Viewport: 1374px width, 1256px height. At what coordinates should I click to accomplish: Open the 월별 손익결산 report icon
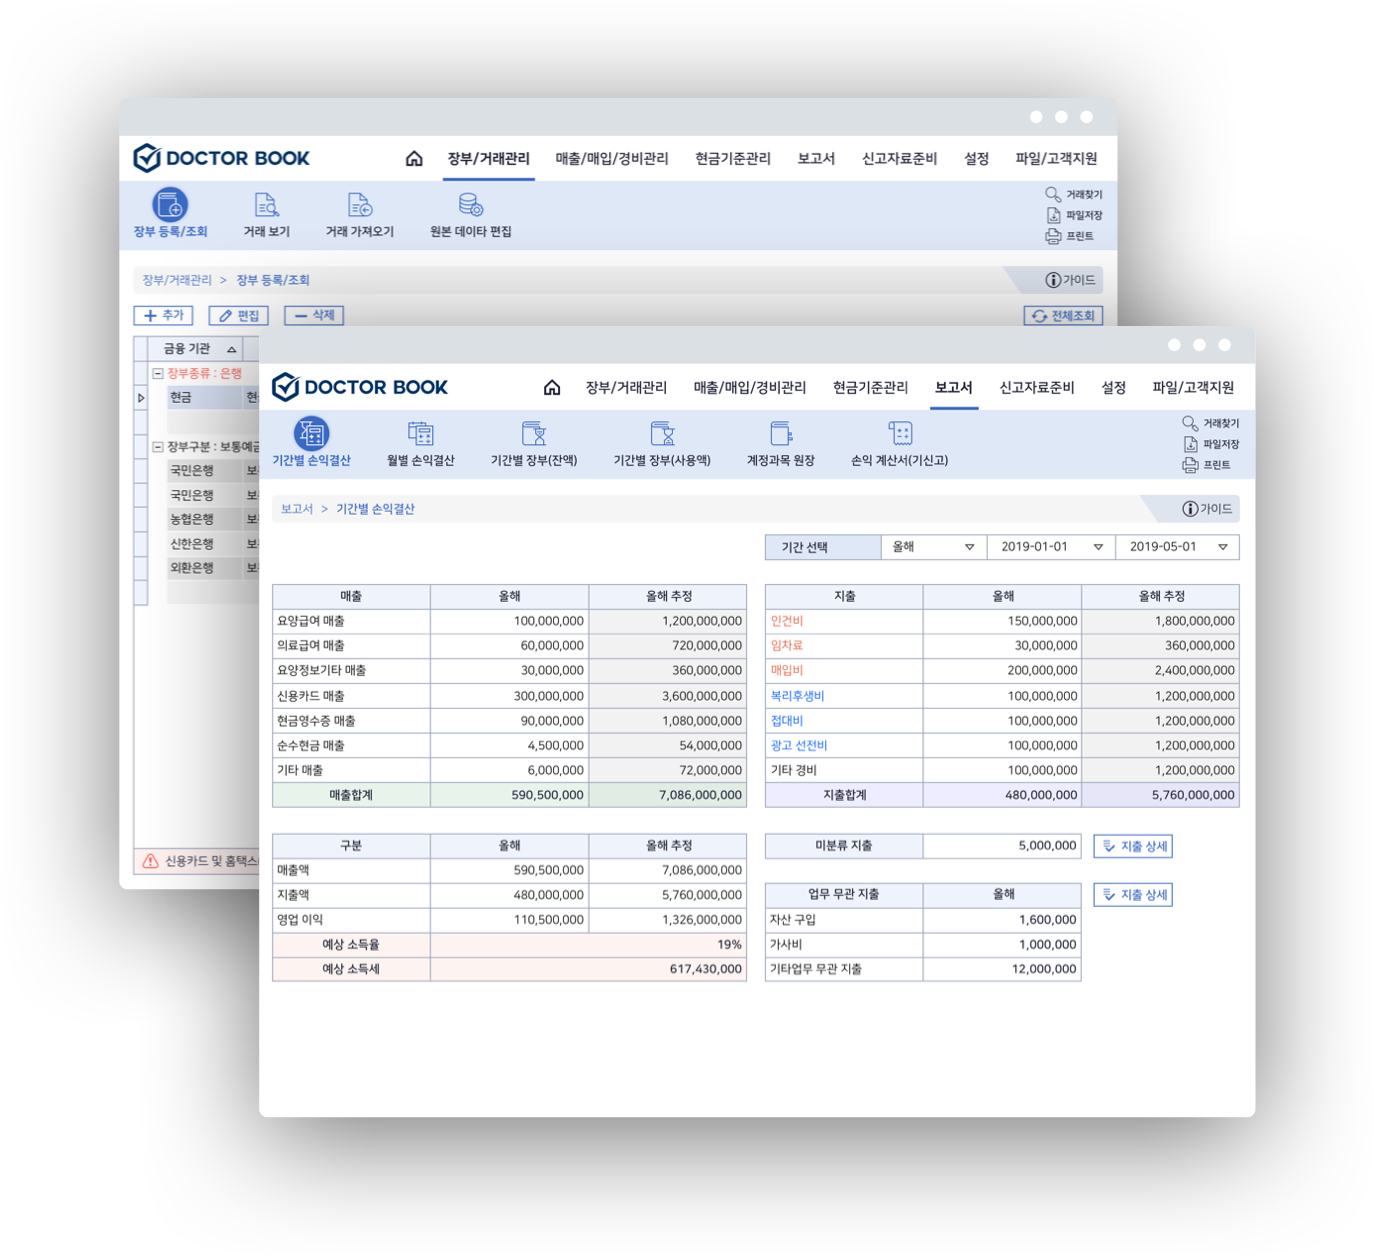420,434
